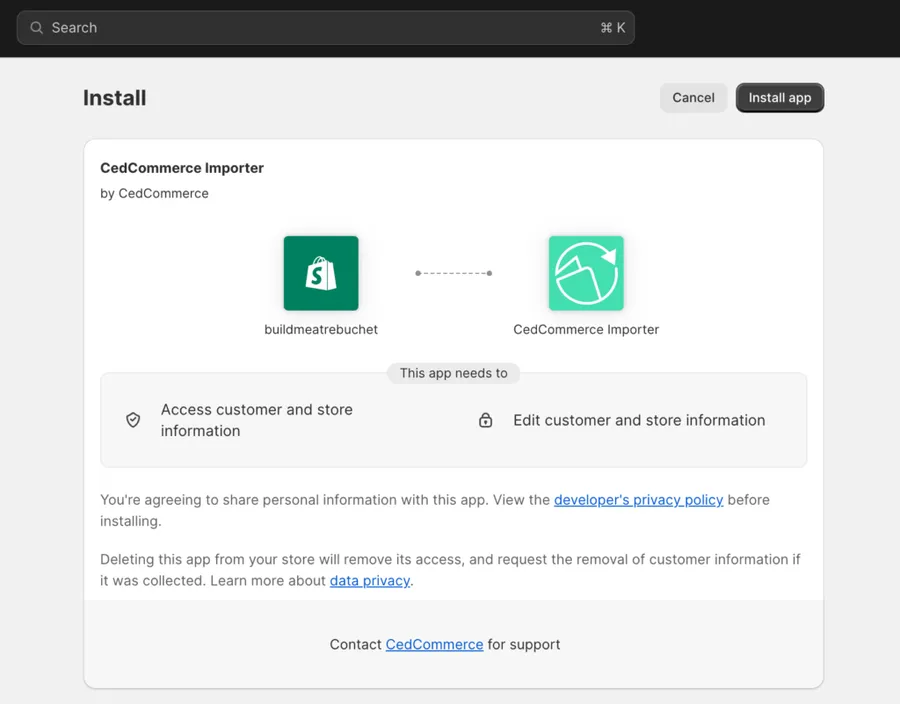This screenshot has width=900, height=704.
Task: Click the green S icon above buildmeatrebuchet
Action: pos(320,272)
